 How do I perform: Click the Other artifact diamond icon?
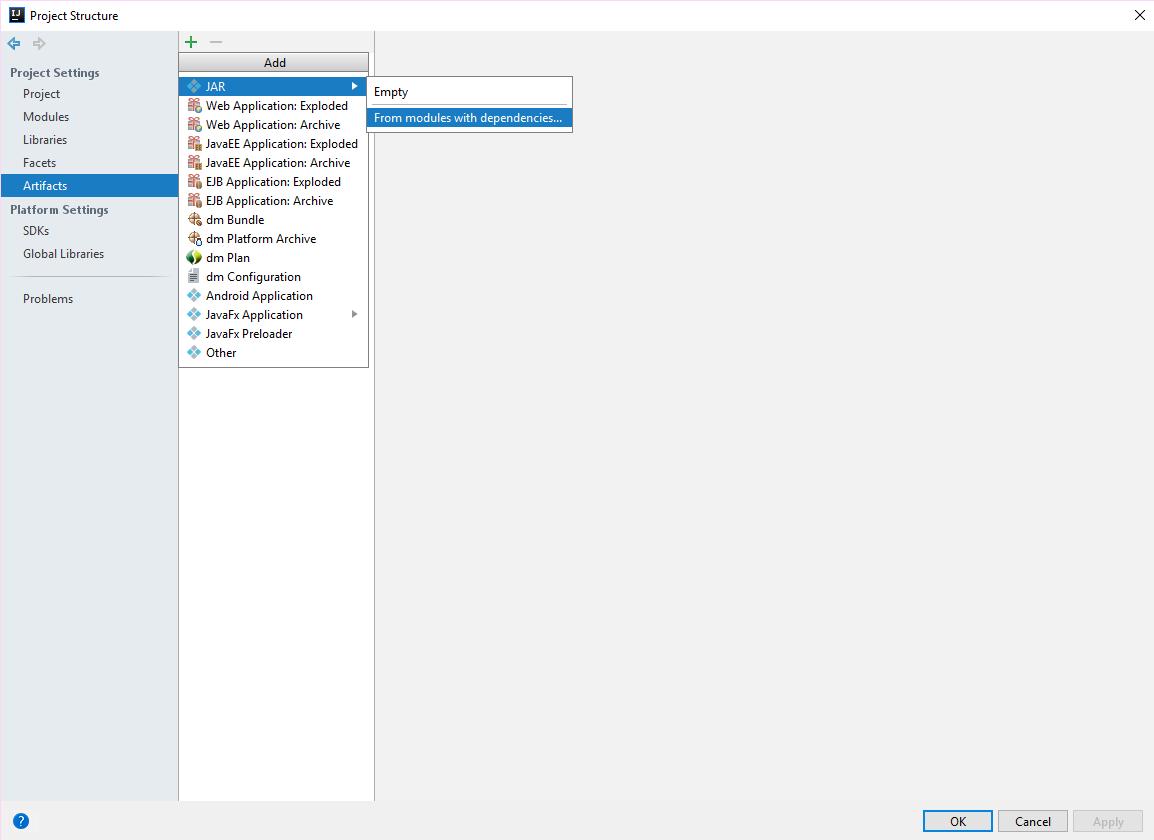(x=194, y=353)
